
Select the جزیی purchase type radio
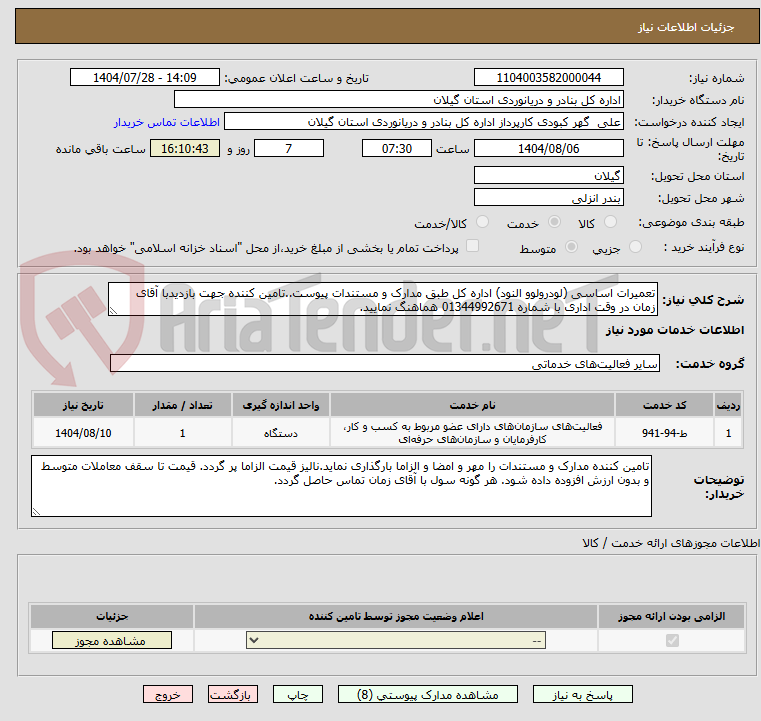[635, 247]
